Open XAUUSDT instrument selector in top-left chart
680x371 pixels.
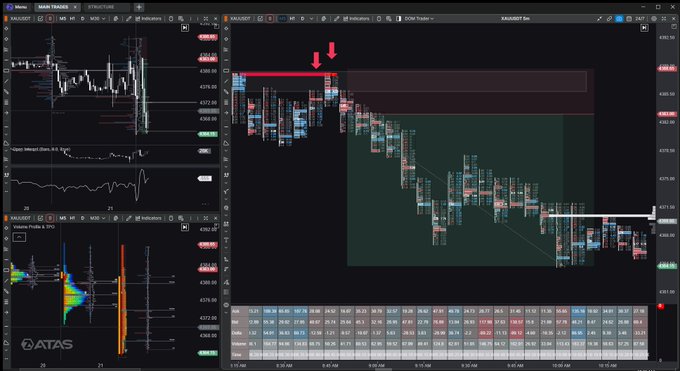tap(20, 19)
